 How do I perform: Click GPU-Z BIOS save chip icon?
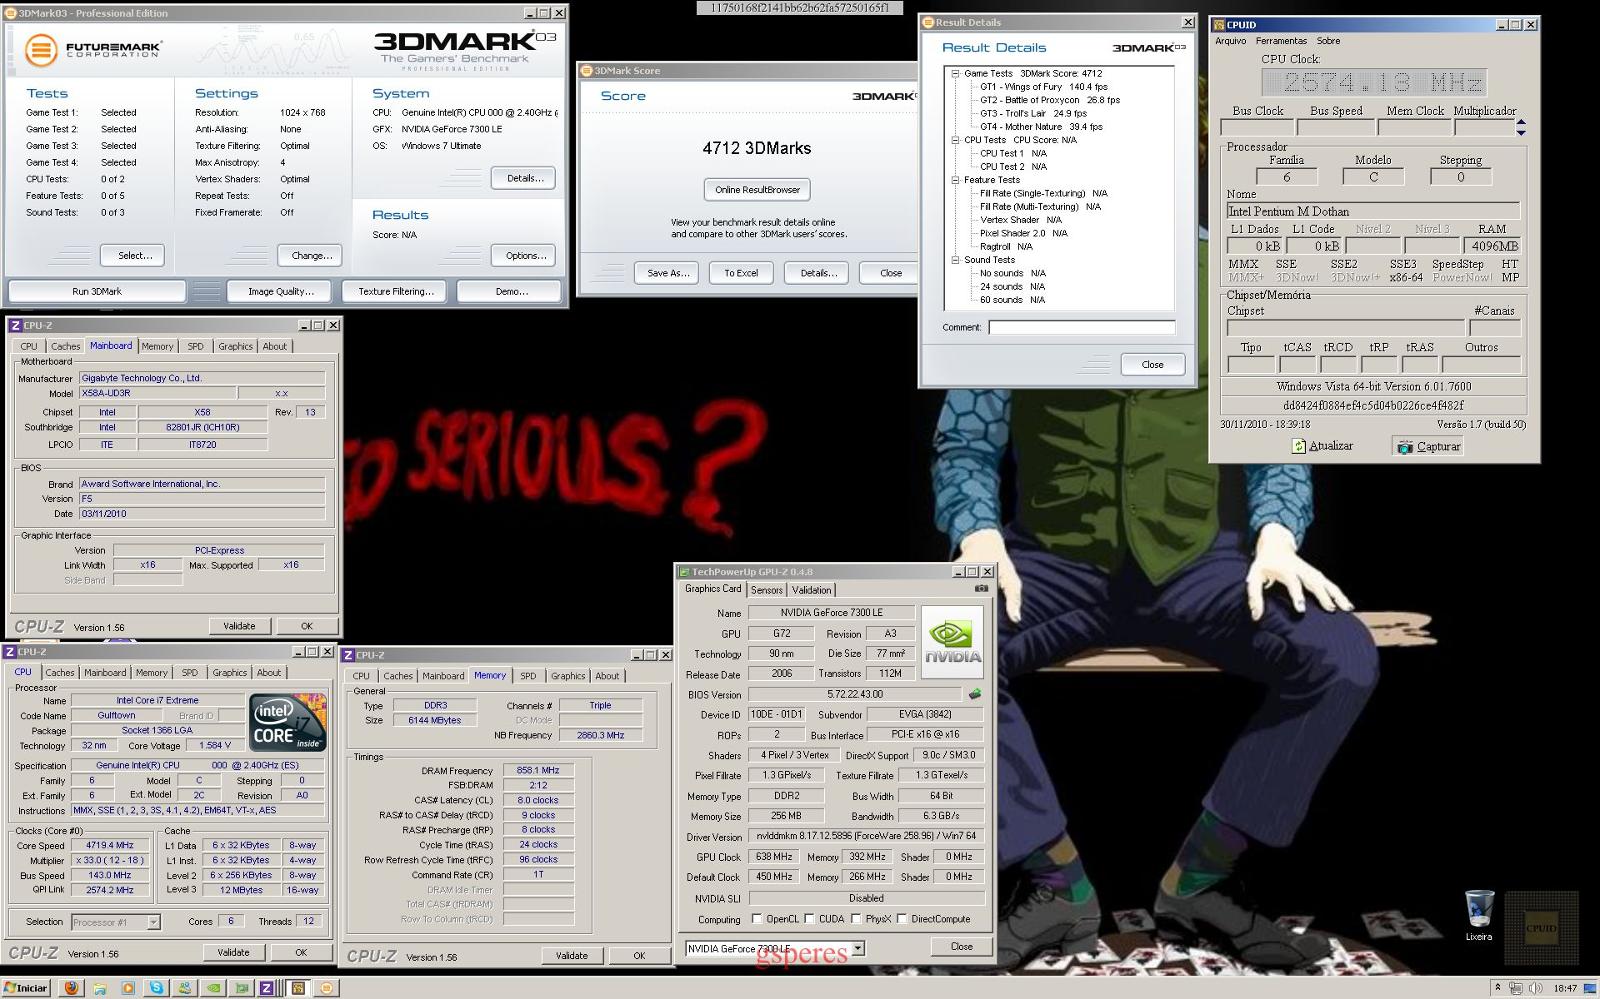tap(975, 694)
